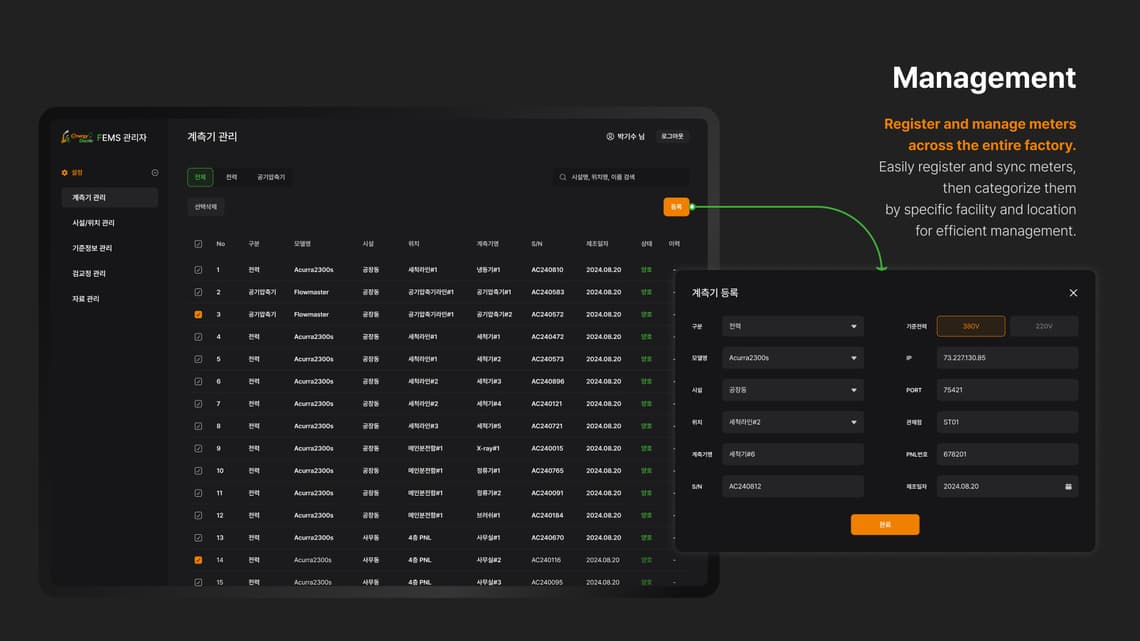This screenshot has width=1140, height=641.
Task: Open the 시설 dropdown showing 공장동
Action: coord(793,390)
